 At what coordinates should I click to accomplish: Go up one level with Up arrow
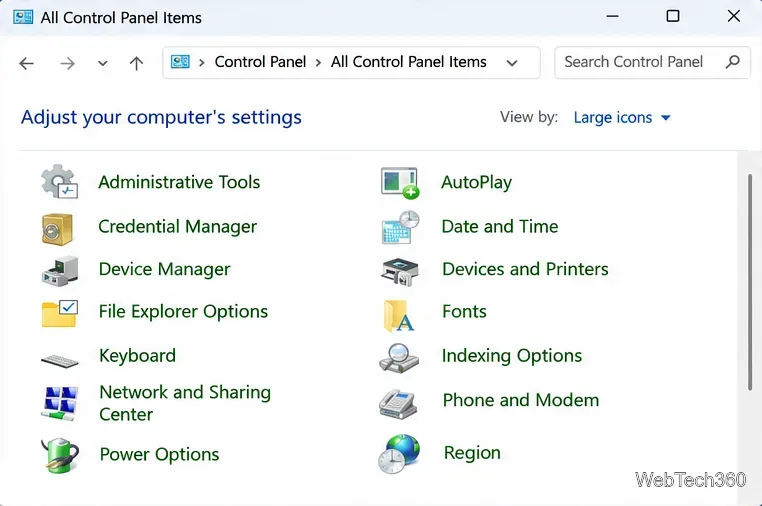[x=137, y=63]
